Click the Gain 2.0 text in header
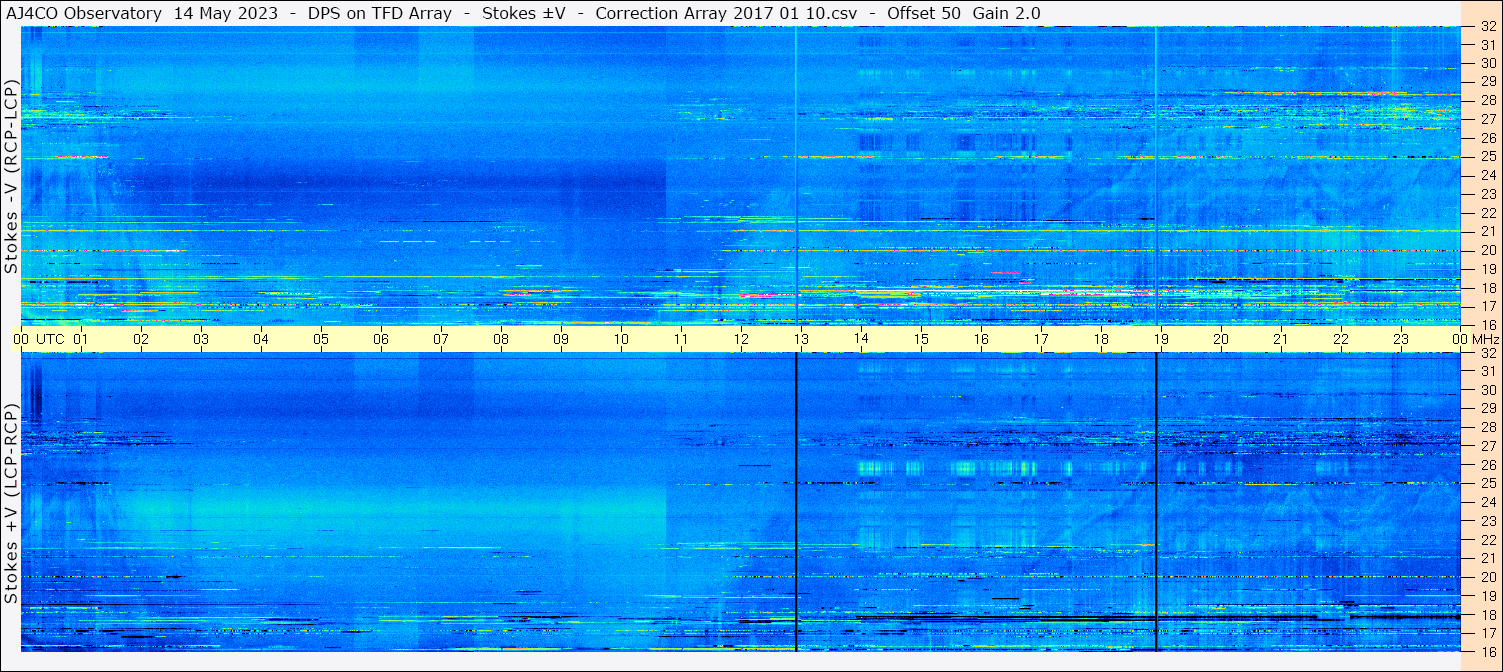1503x672 pixels. [1006, 13]
